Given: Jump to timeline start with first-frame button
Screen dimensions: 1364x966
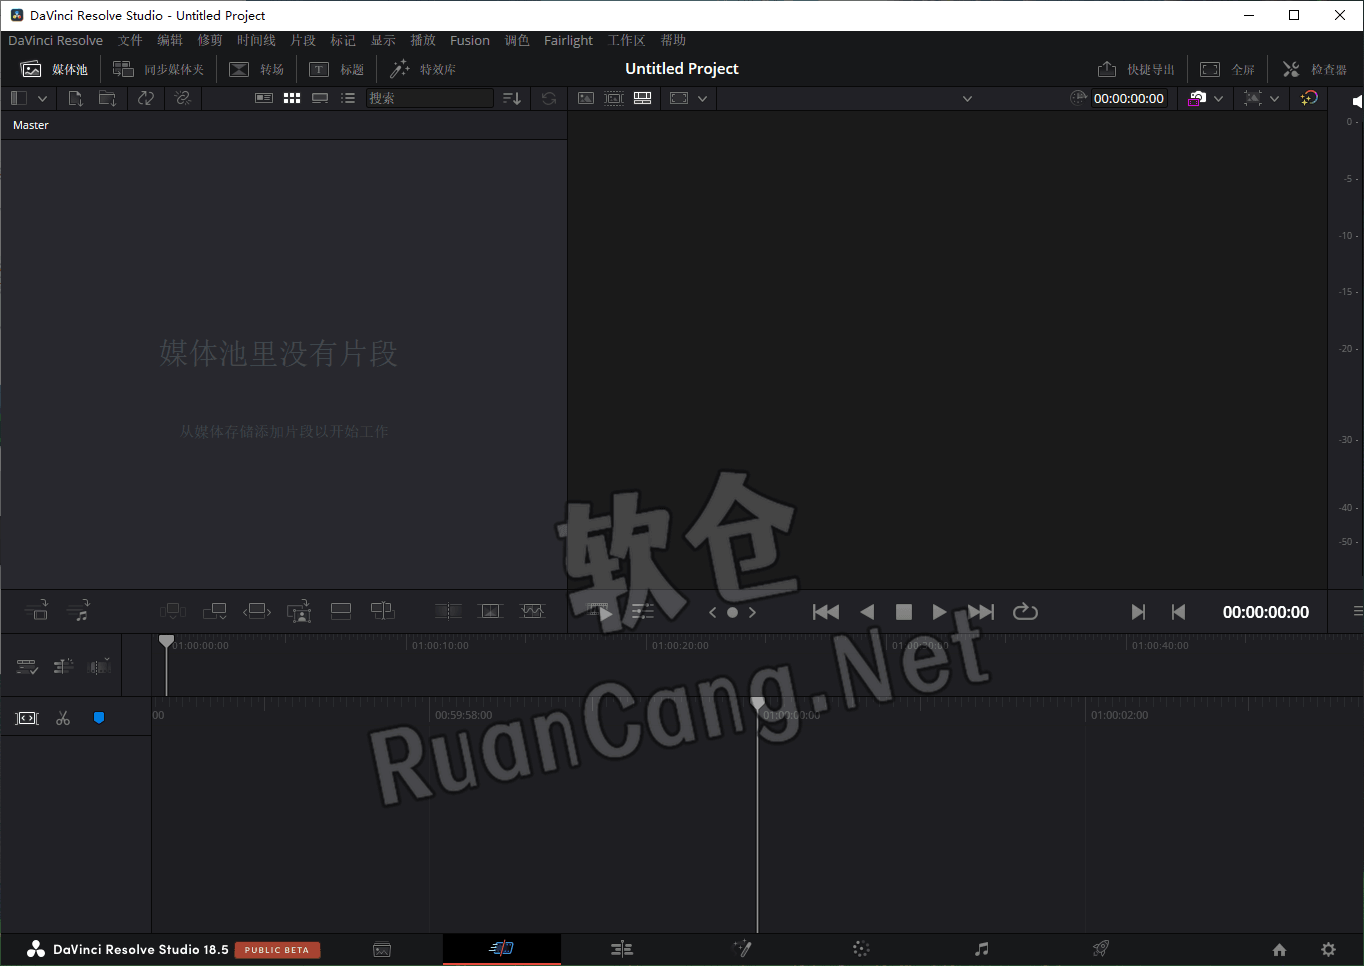Looking at the screenshot, I should [x=826, y=612].
